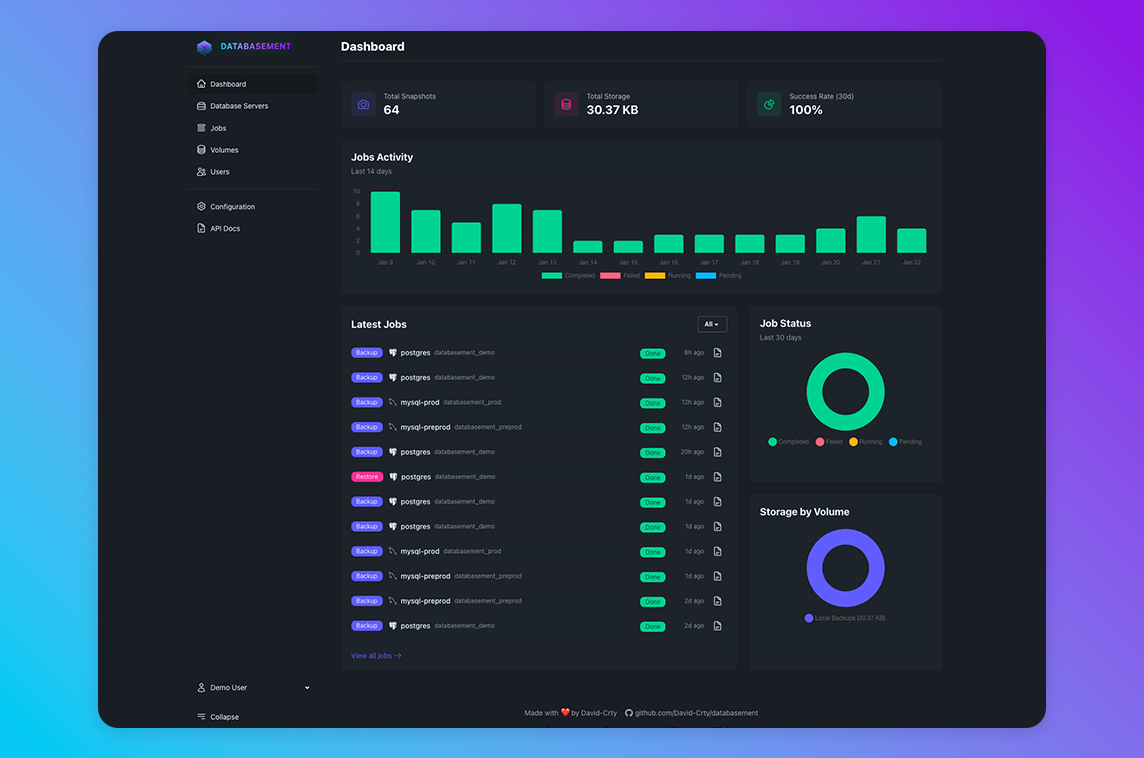This screenshot has height=758, width=1144.
Task: Toggle Local Backups legend in Storage chart
Action: (845, 618)
